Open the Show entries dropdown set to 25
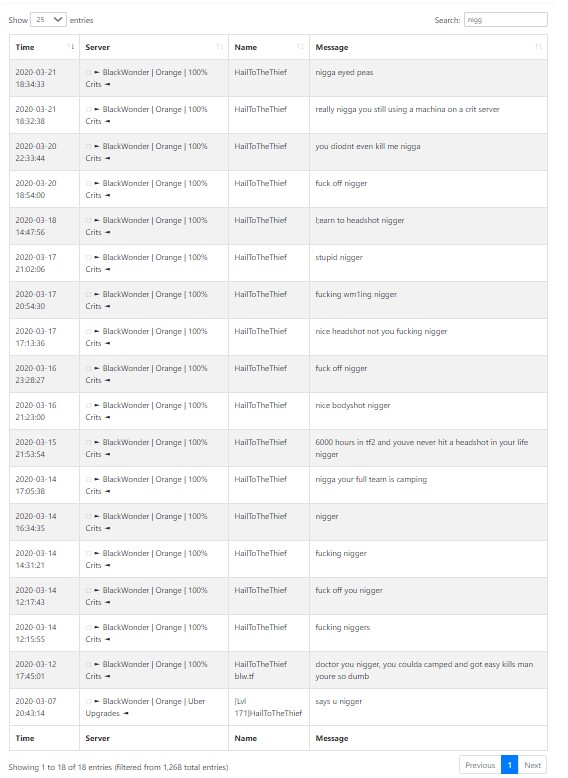The image size is (568, 778). coord(48,20)
